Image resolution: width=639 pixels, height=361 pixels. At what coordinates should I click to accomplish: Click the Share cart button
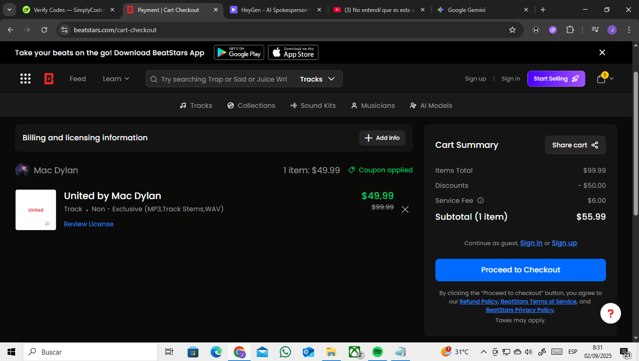tap(575, 145)
